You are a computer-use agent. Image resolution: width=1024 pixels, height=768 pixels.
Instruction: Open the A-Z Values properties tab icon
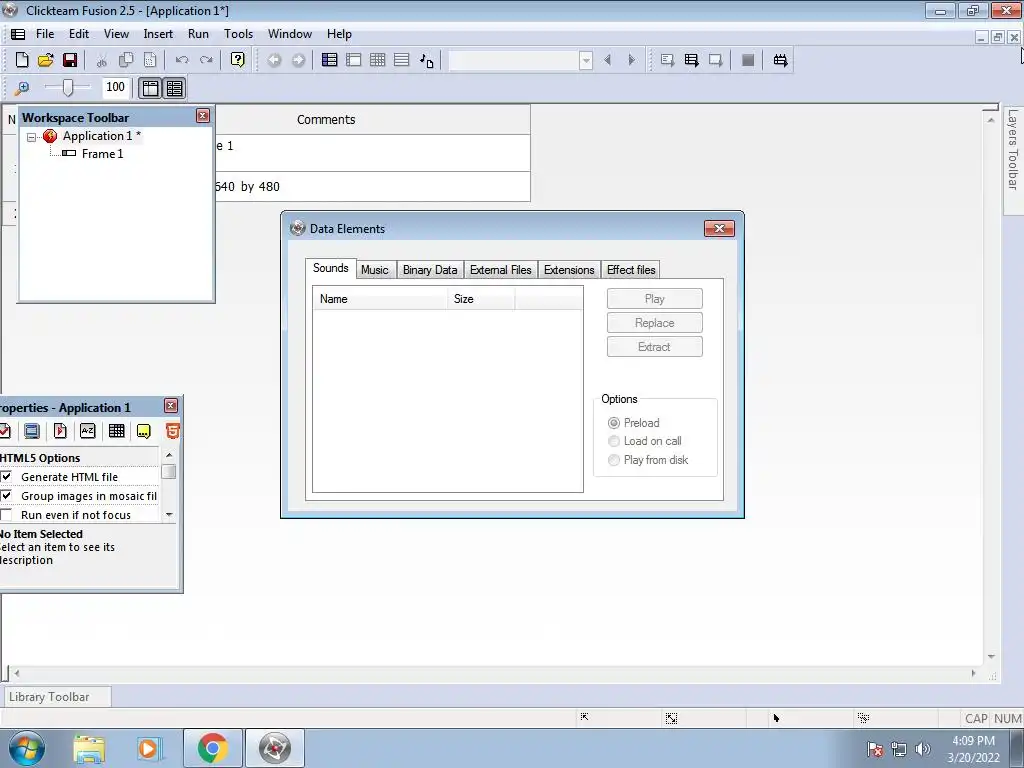[x=88, y=431]
